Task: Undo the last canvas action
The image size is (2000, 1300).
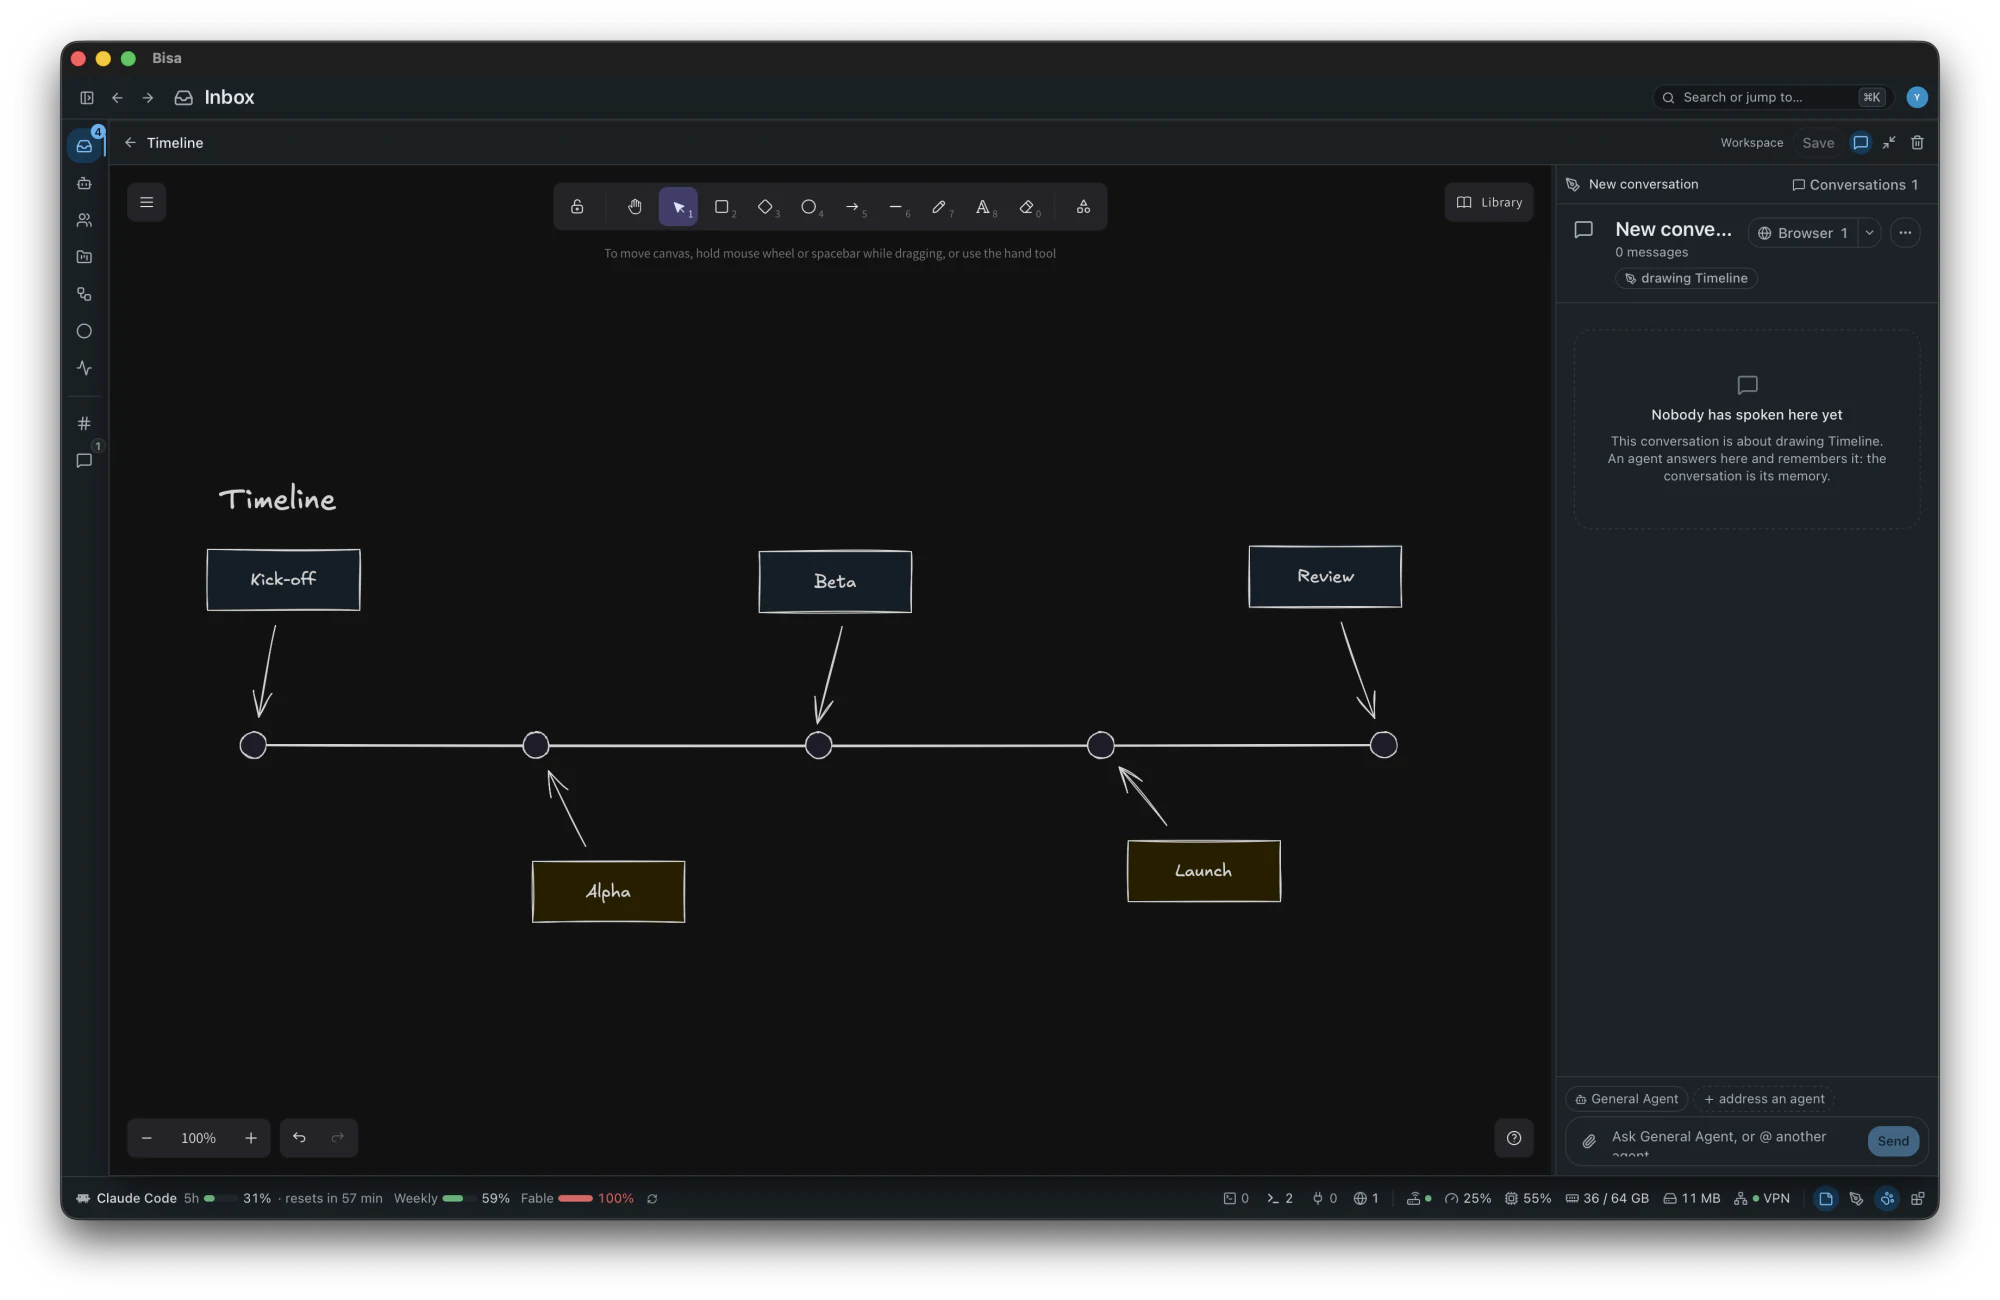Action: pyautogui.click(x=299, y=1138)
